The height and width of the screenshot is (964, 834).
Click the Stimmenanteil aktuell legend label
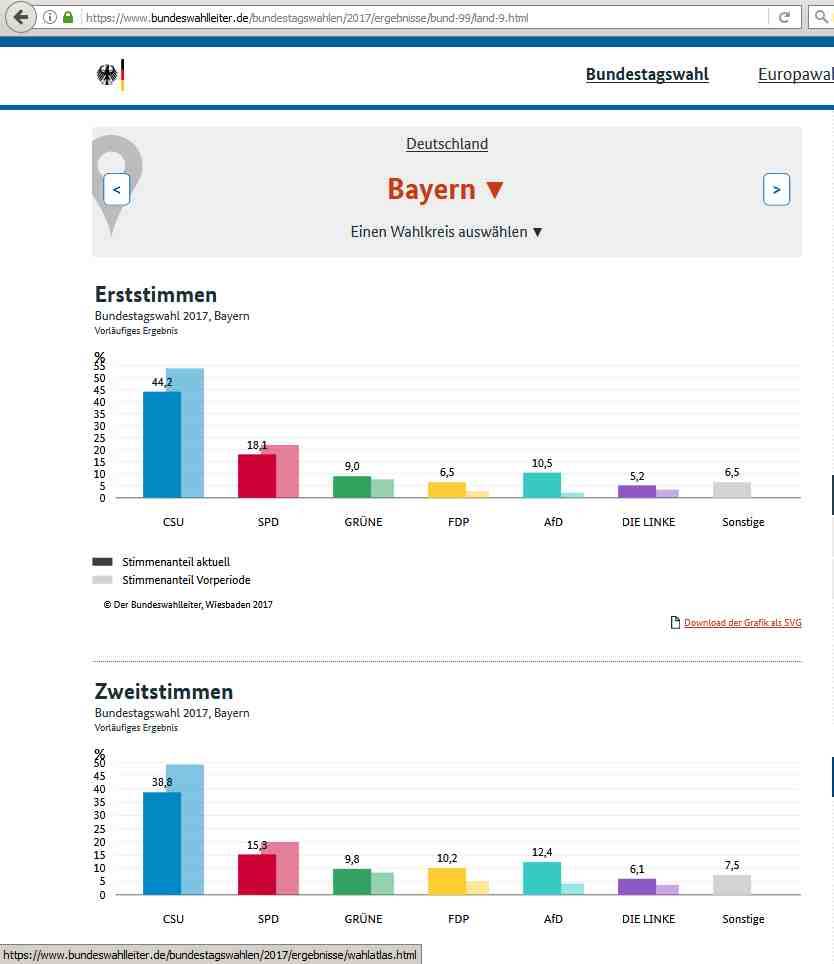[176, 562]
